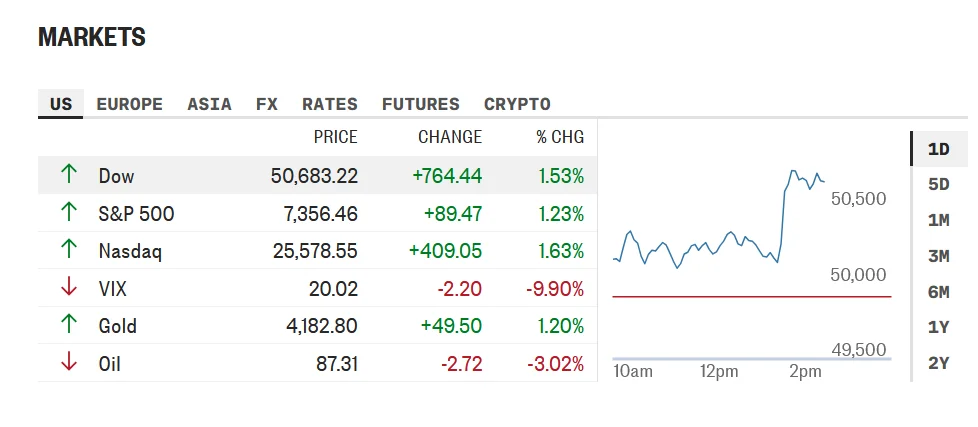Open the CRYPTO tab
Screen dimensions: 978x427
517,104
